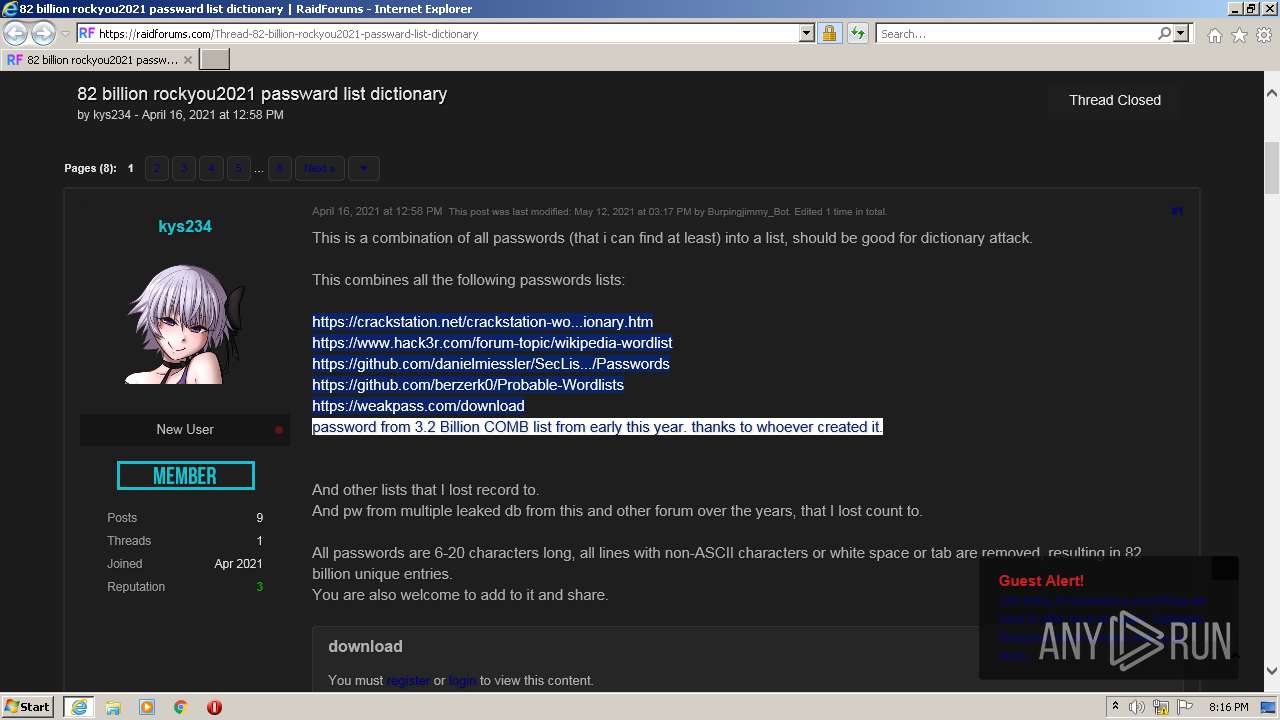Click the thread title heading
1280x720 pixels.
(x=262, y=94)
